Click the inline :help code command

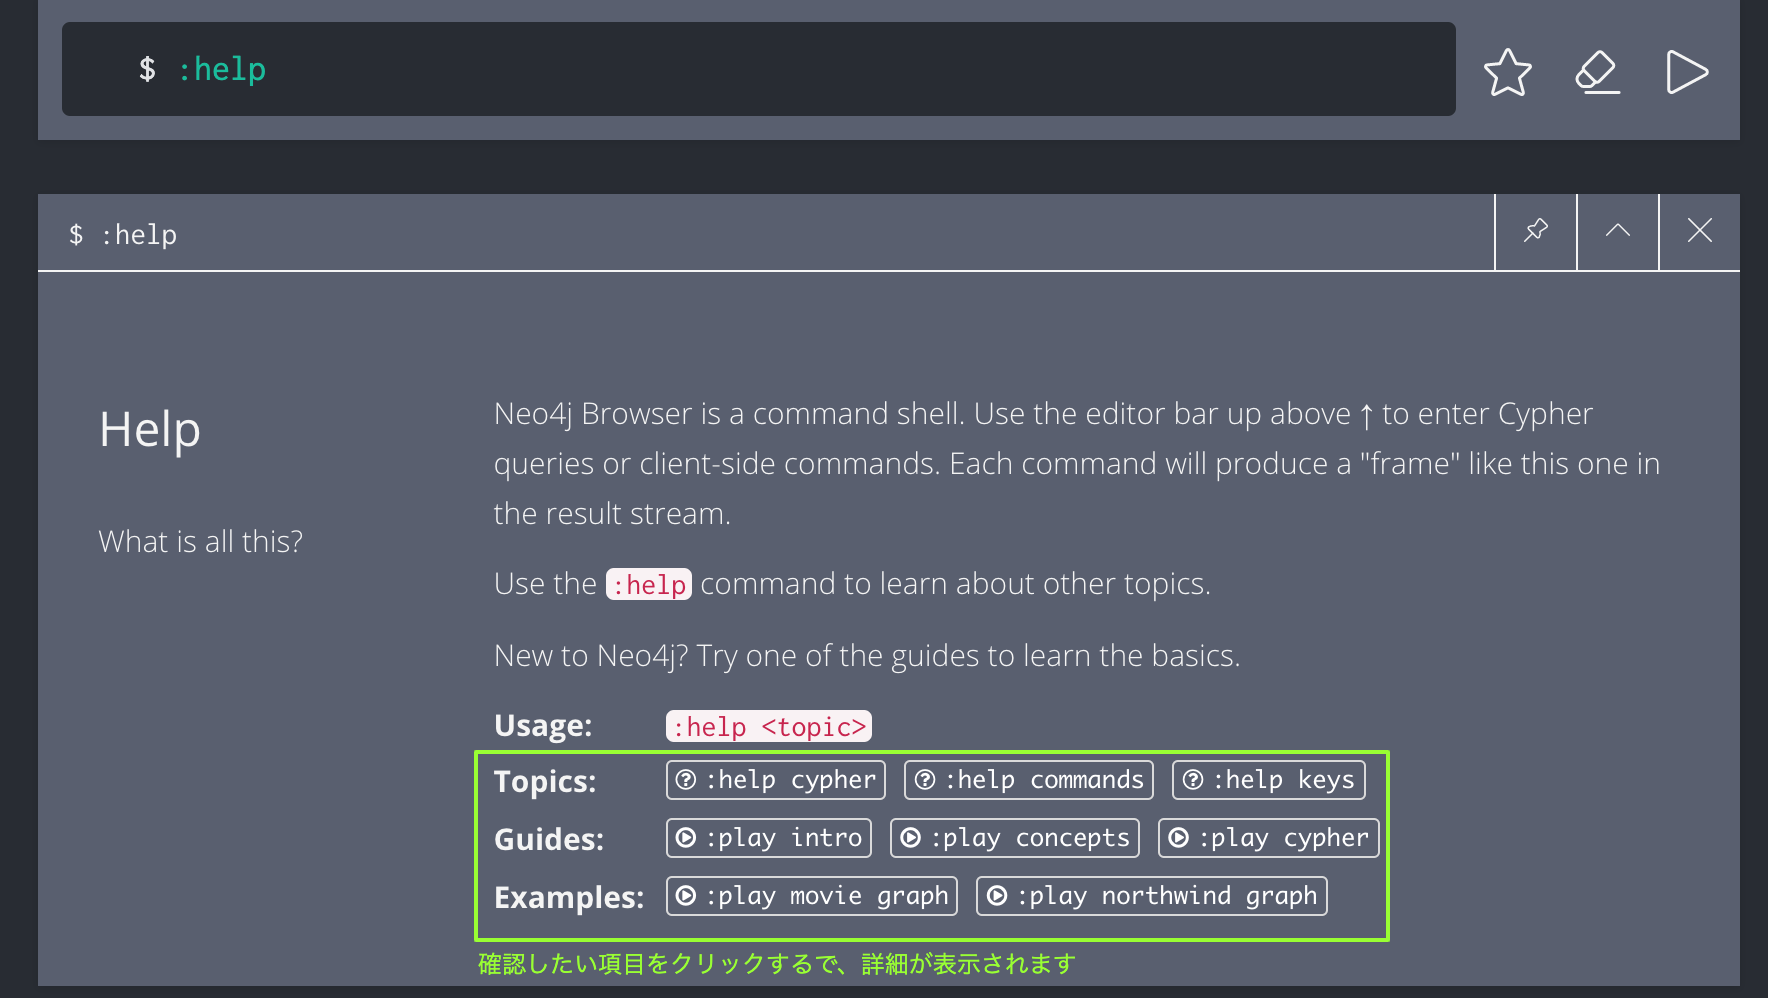pos(649,584)
